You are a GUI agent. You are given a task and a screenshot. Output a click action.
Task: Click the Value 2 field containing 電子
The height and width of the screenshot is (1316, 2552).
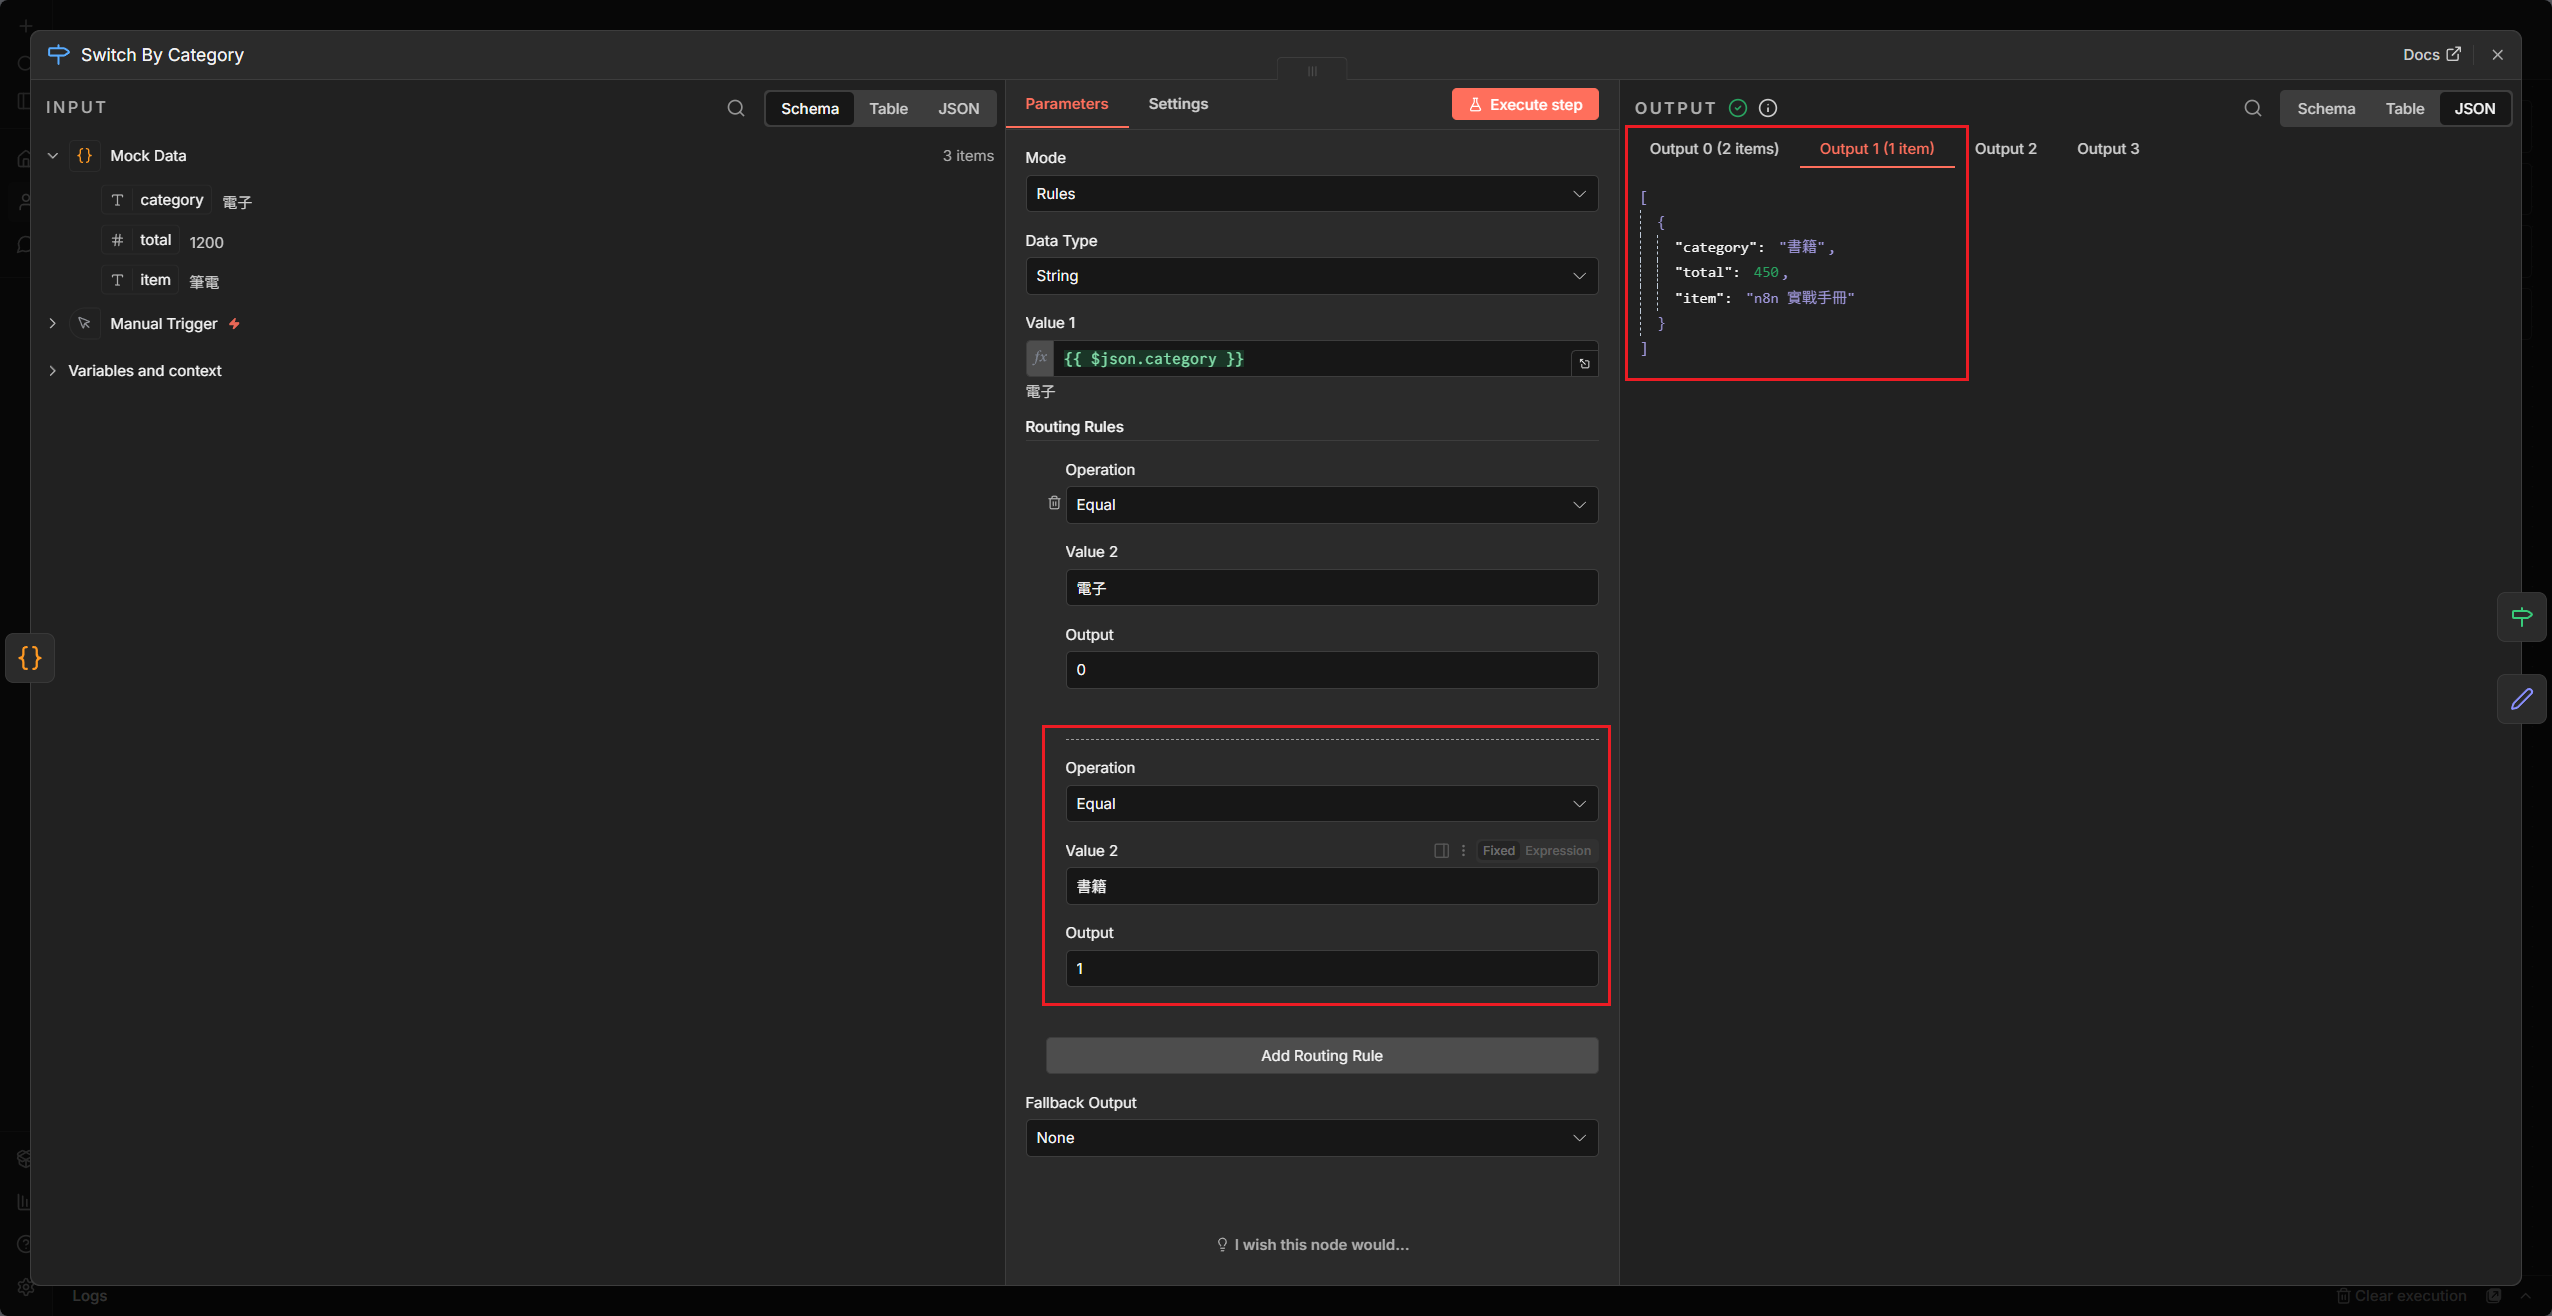(x=1330, y=588)
